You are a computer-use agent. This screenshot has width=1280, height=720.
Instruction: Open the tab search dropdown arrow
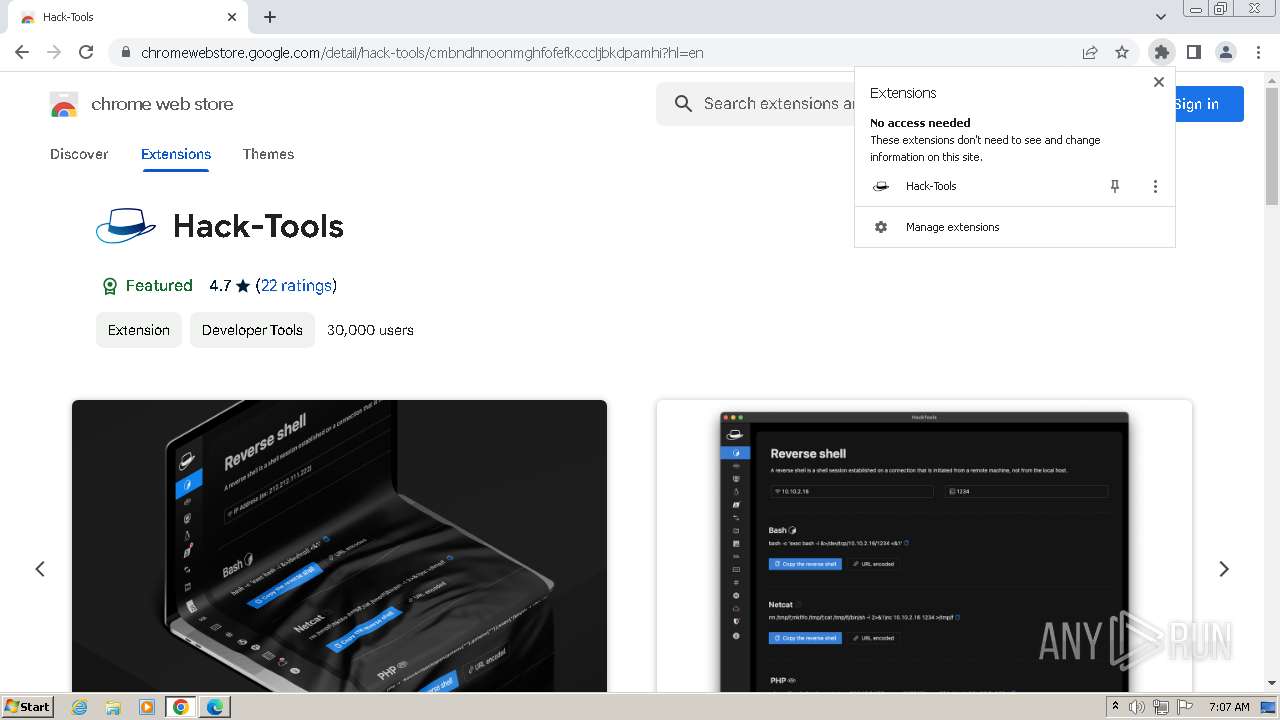1160,17
